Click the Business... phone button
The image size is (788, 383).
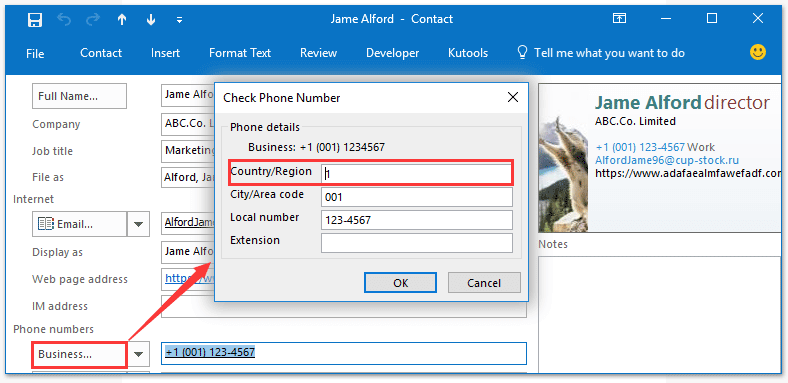tap(79, 354)
